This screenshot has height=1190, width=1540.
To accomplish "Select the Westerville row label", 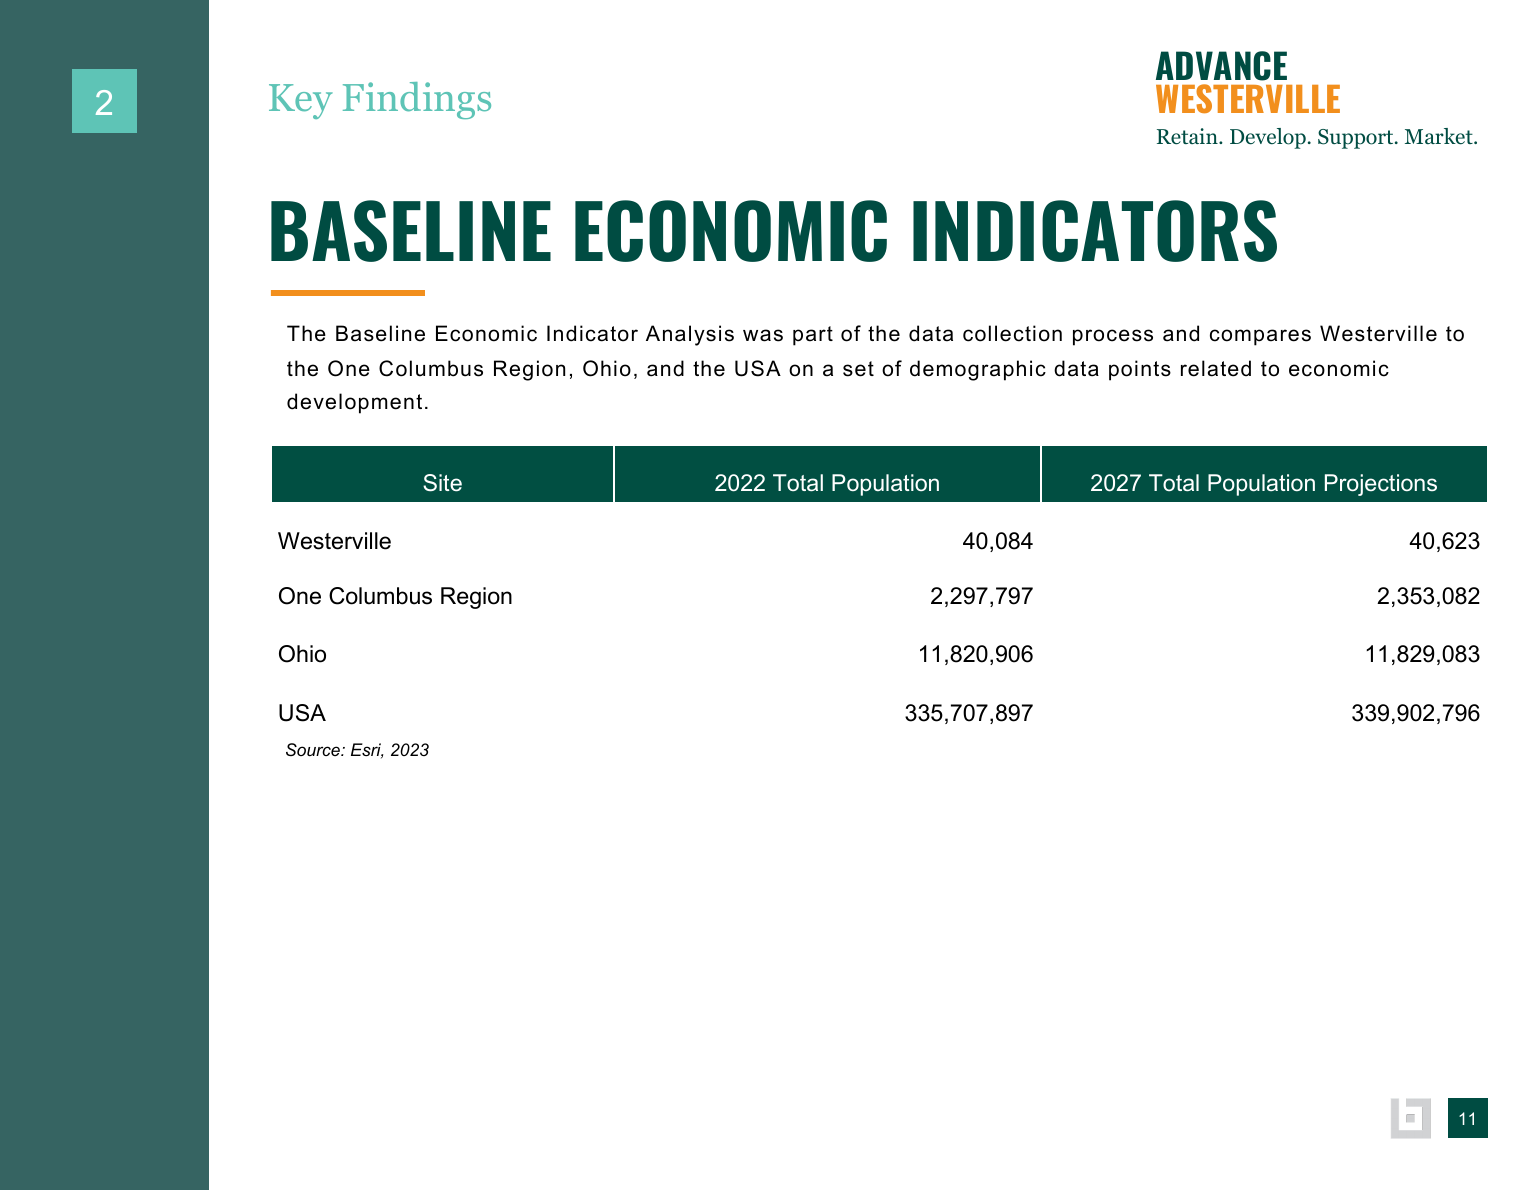I will 334,541.
